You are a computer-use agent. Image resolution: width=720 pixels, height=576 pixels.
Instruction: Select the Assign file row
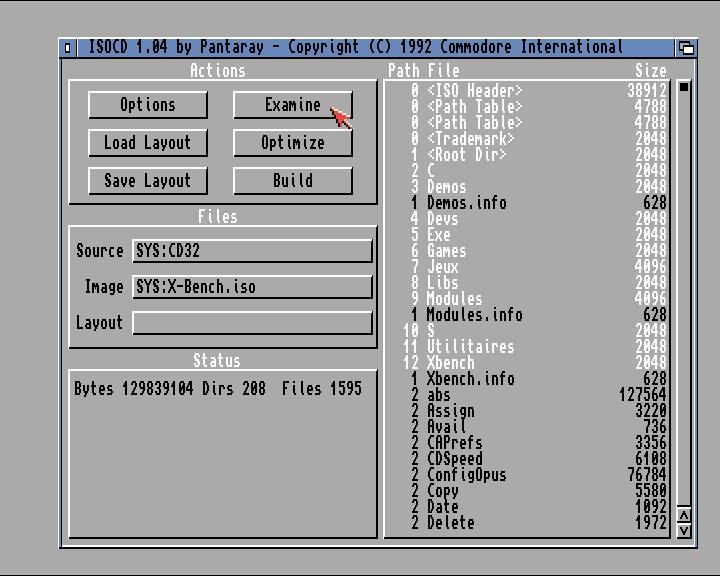[x=527, y=411]
